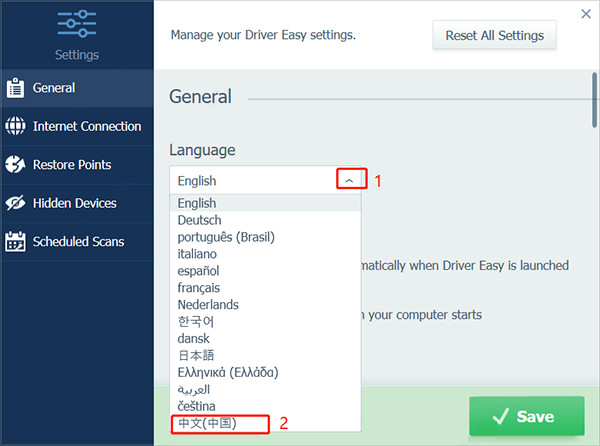600x446 pixels.
Task: Choose Deutsch in the language list
Action: point(200,220)
